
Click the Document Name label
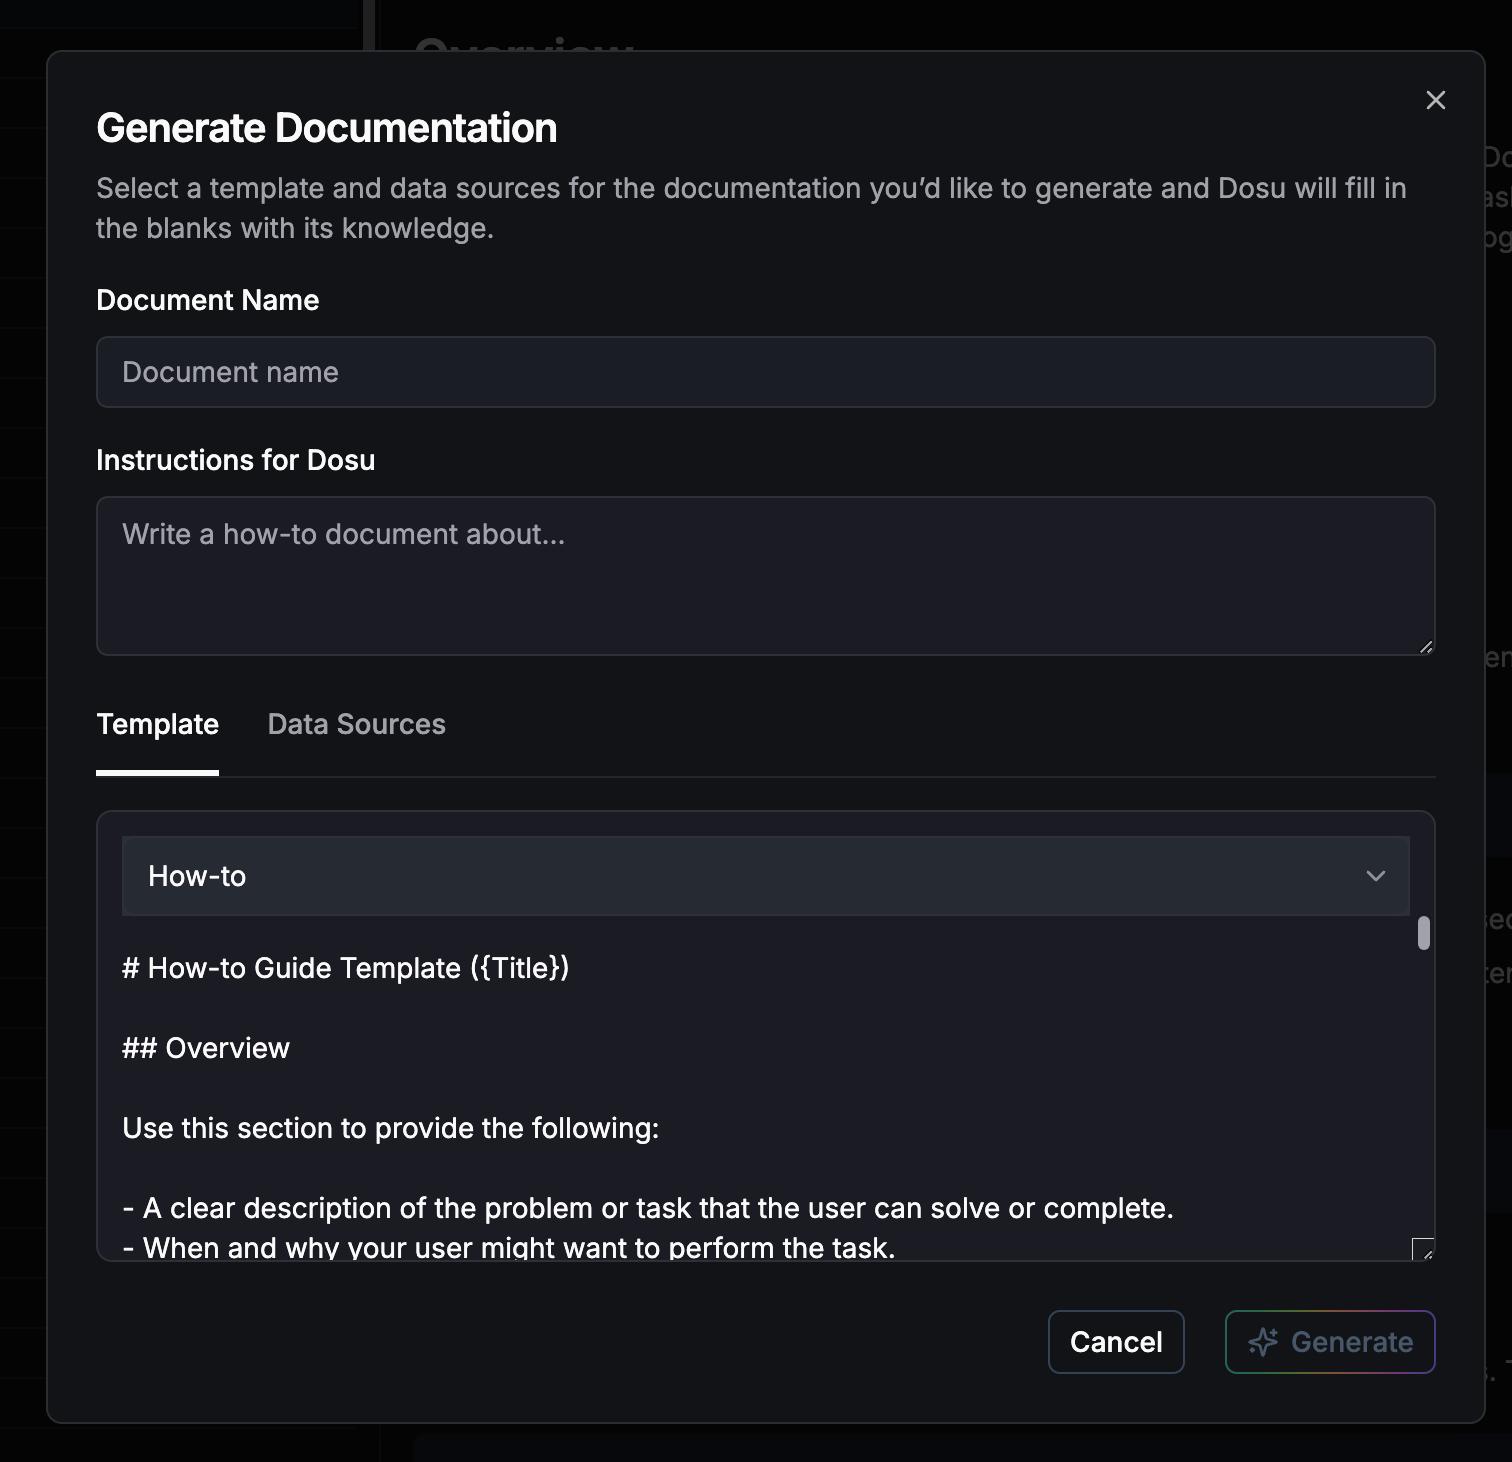tap(207, 300)
